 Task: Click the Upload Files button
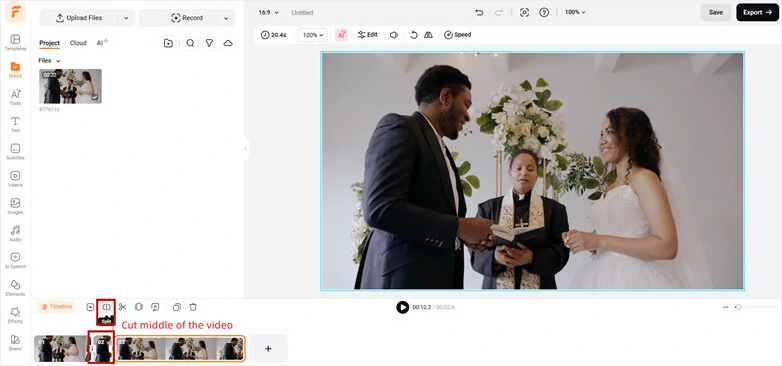pyautogui.click(x=79, y=18)
